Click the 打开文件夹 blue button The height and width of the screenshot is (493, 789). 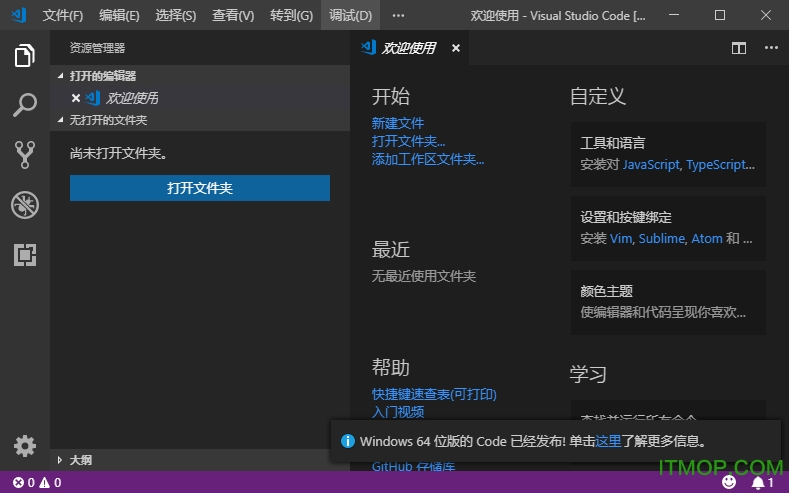(200, 188)
